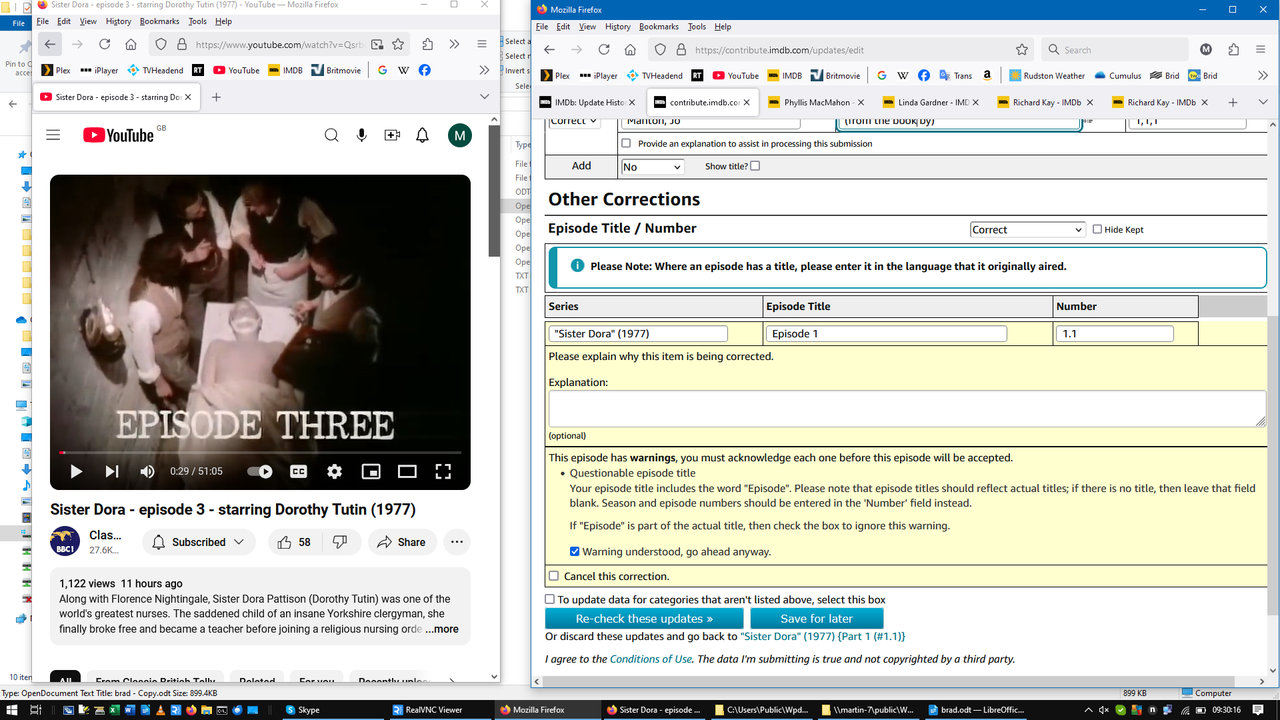
Task: Open the Add row 'No' dropdown
Action: [x=652, y=167]
